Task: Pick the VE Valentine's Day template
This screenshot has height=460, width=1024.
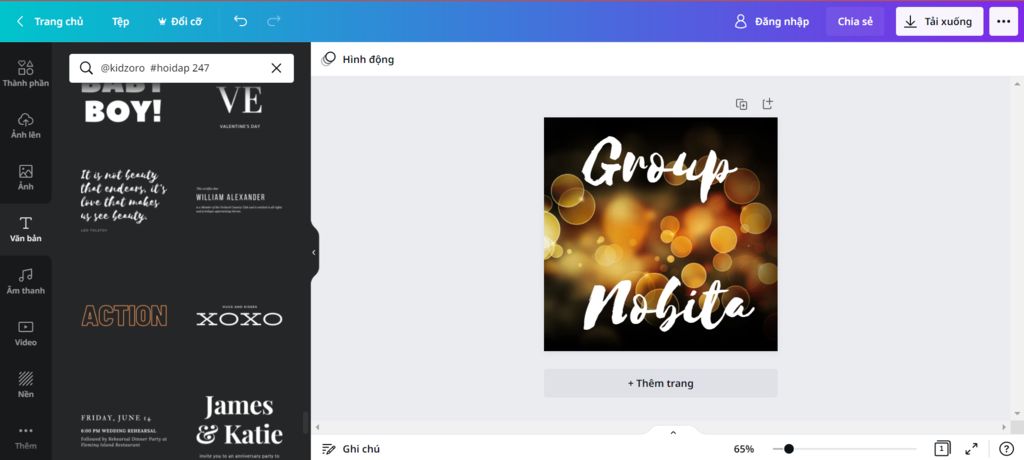Action: click(x=240, y=107)
